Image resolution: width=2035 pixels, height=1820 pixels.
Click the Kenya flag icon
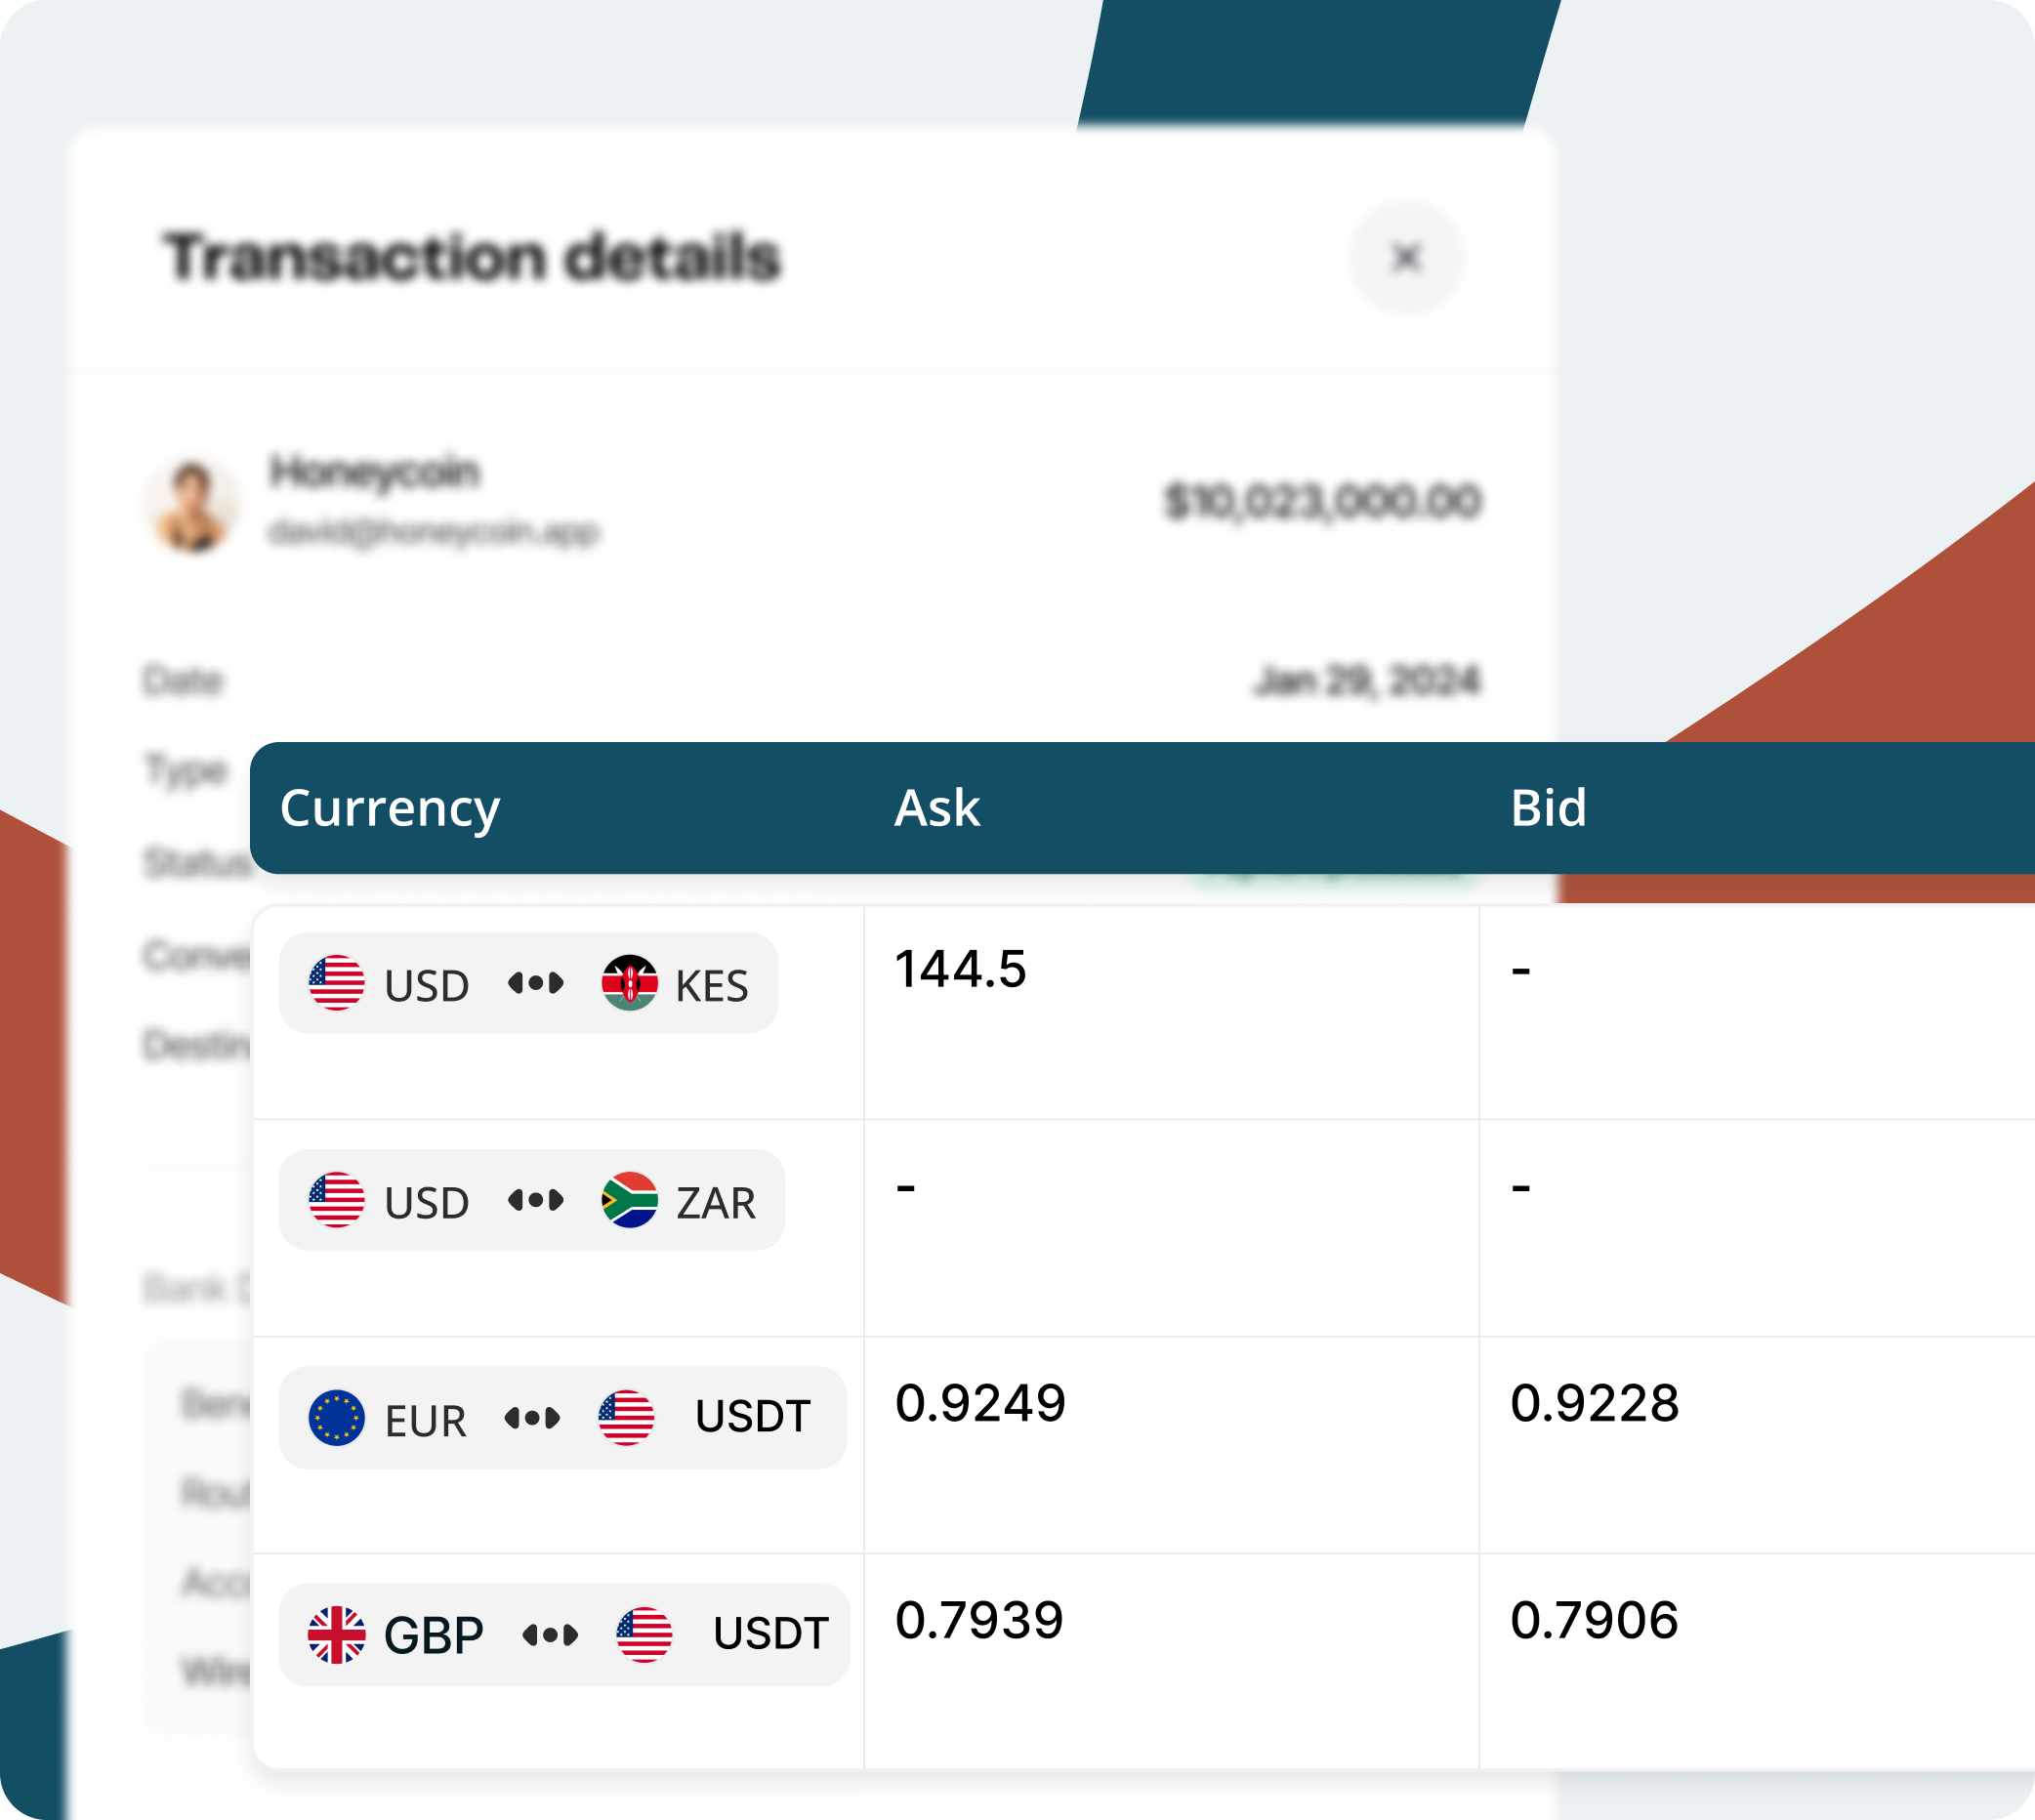(629, 983)
